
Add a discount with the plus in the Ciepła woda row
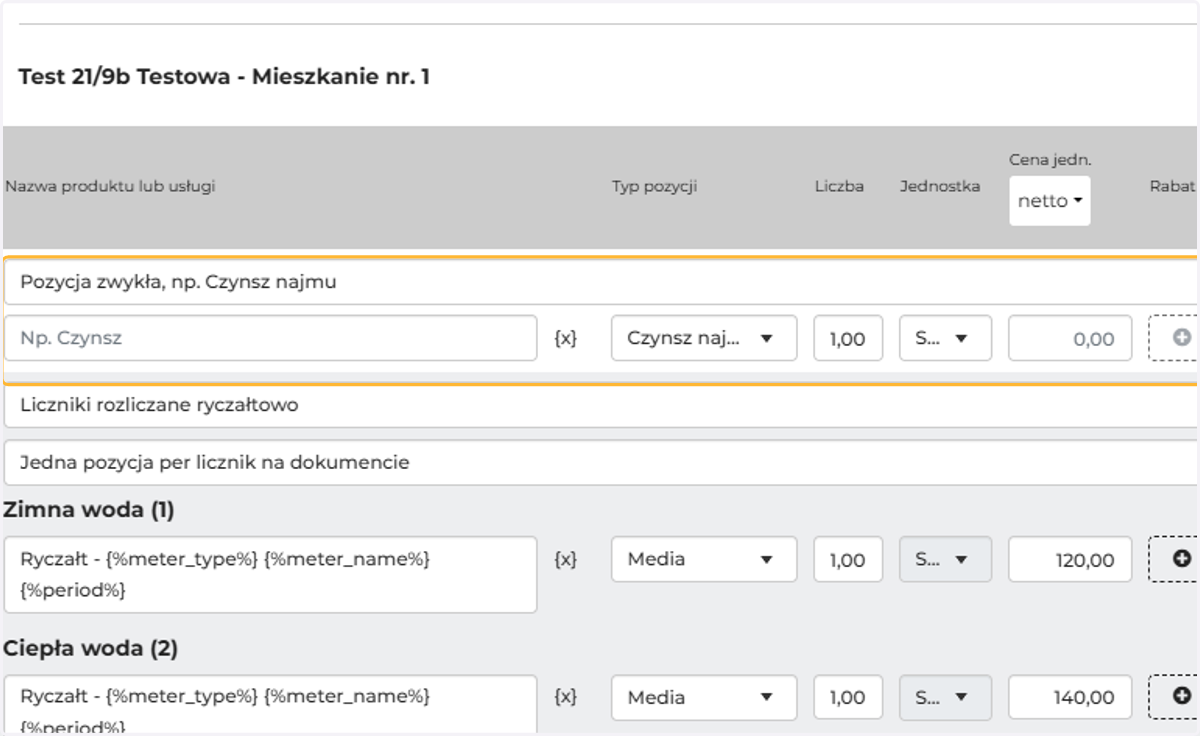(1174, 697)
